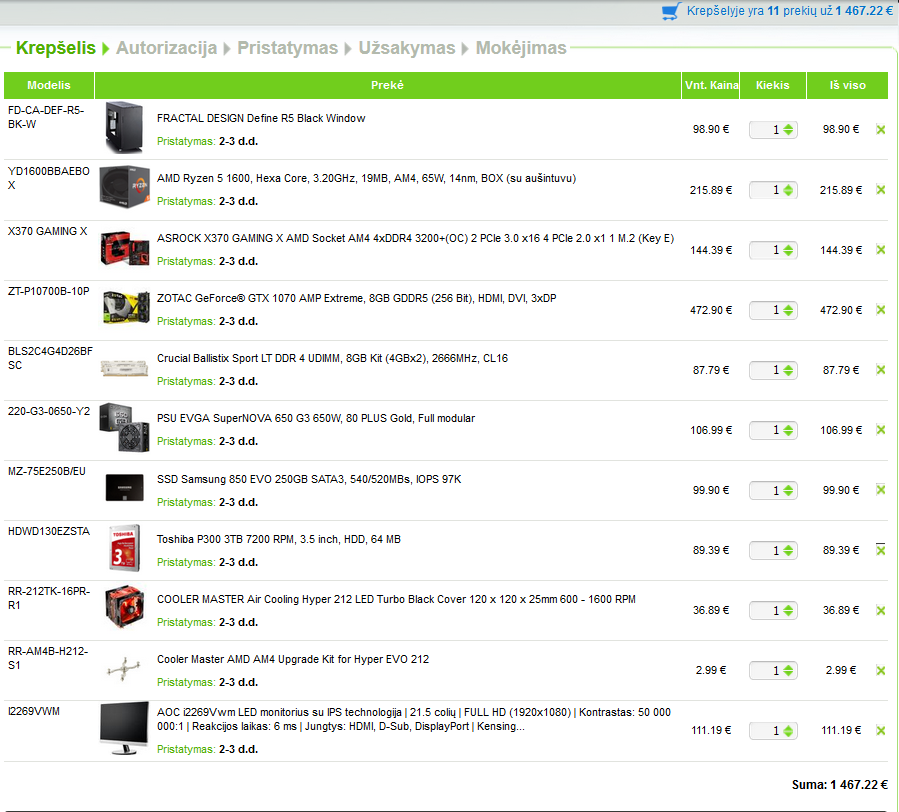
Task: Click the EVGA power supply thumbnail
Action: (x=124, y=427)
